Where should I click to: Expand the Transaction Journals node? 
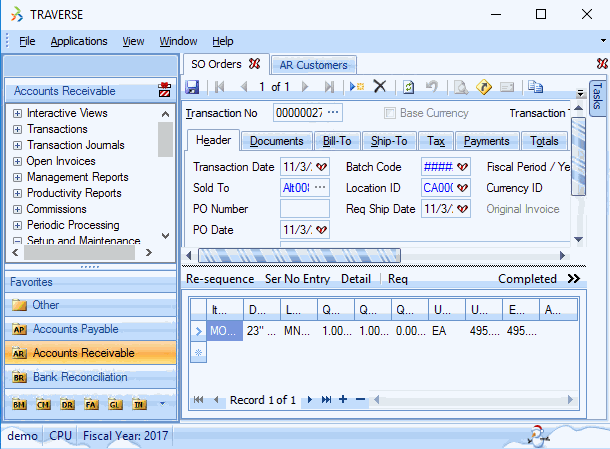[x=17, y=145]
